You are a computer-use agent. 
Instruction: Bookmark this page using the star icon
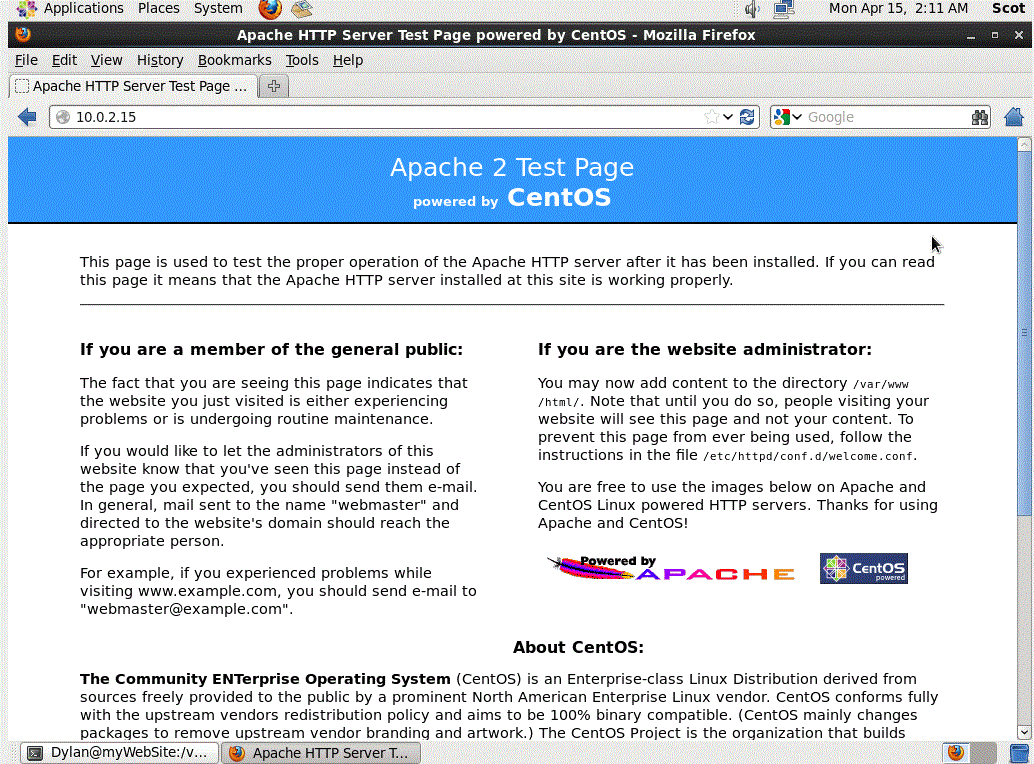713,117
